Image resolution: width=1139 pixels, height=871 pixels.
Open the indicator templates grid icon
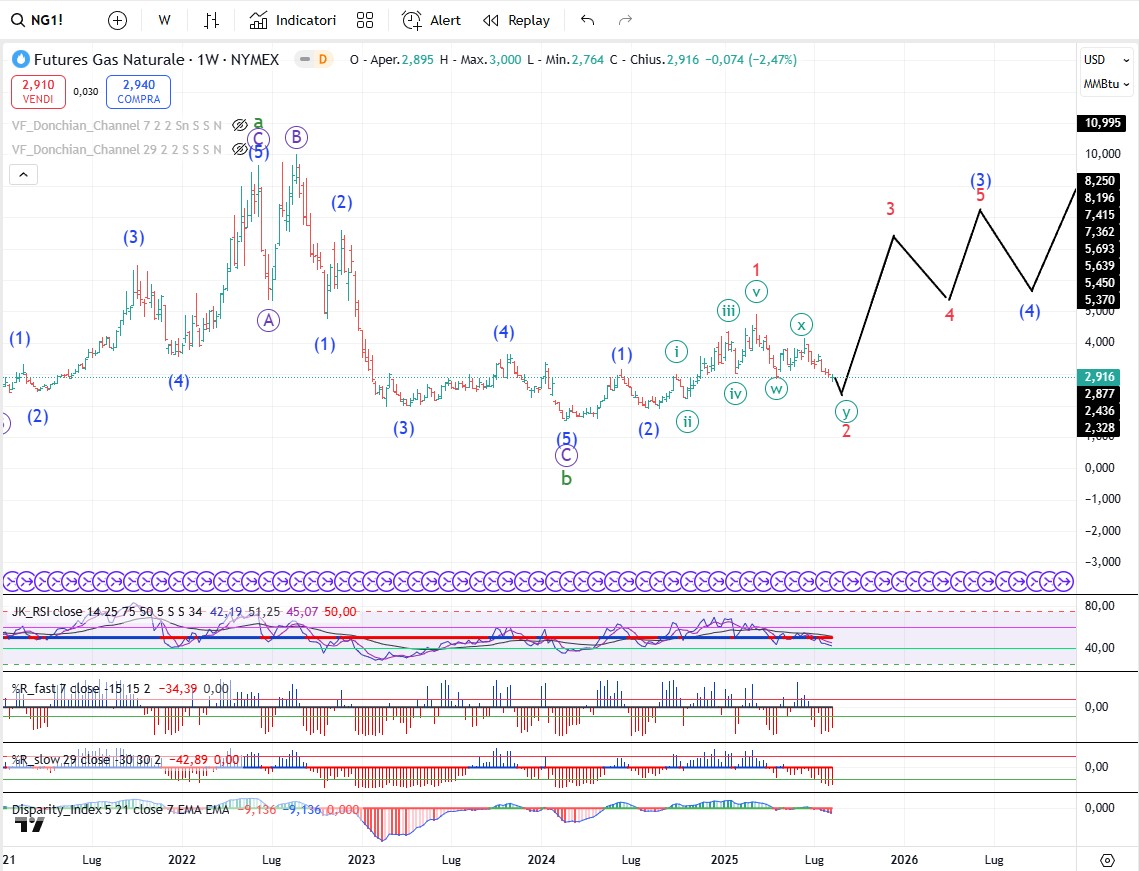click(x=365, y=20)
